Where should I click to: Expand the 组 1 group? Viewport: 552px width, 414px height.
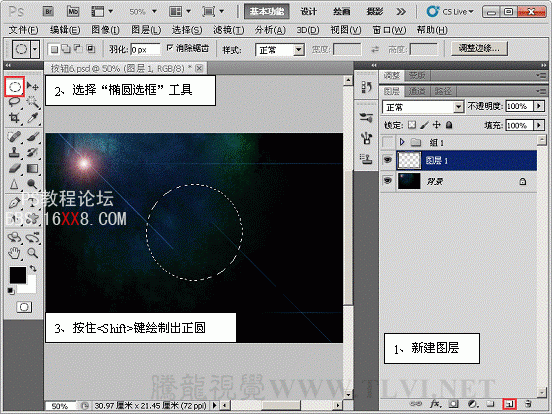click(x=402, y=142)
